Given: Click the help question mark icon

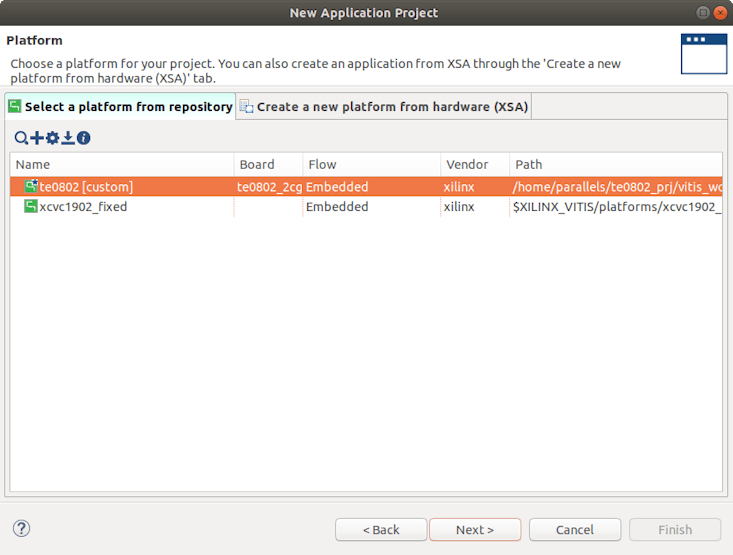Looking at the screenshot, I should pyautogui.click(x=21, y=529).
